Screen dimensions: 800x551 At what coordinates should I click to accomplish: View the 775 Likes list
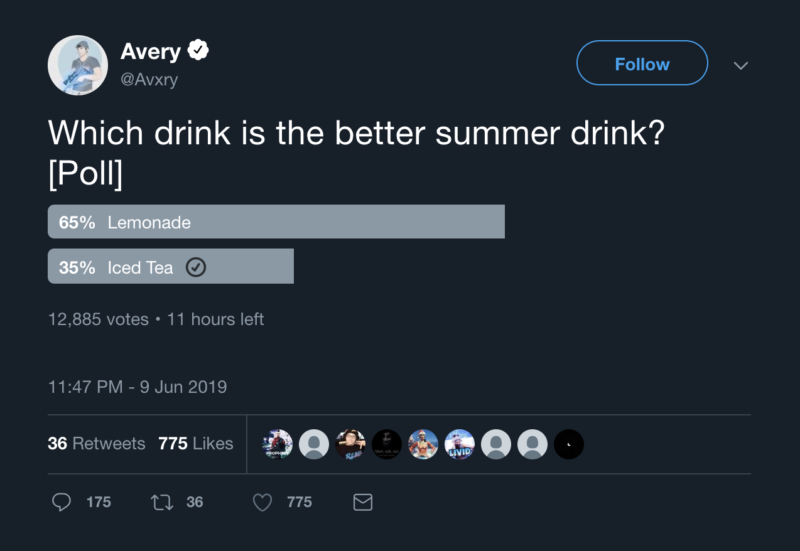point(195,443)
